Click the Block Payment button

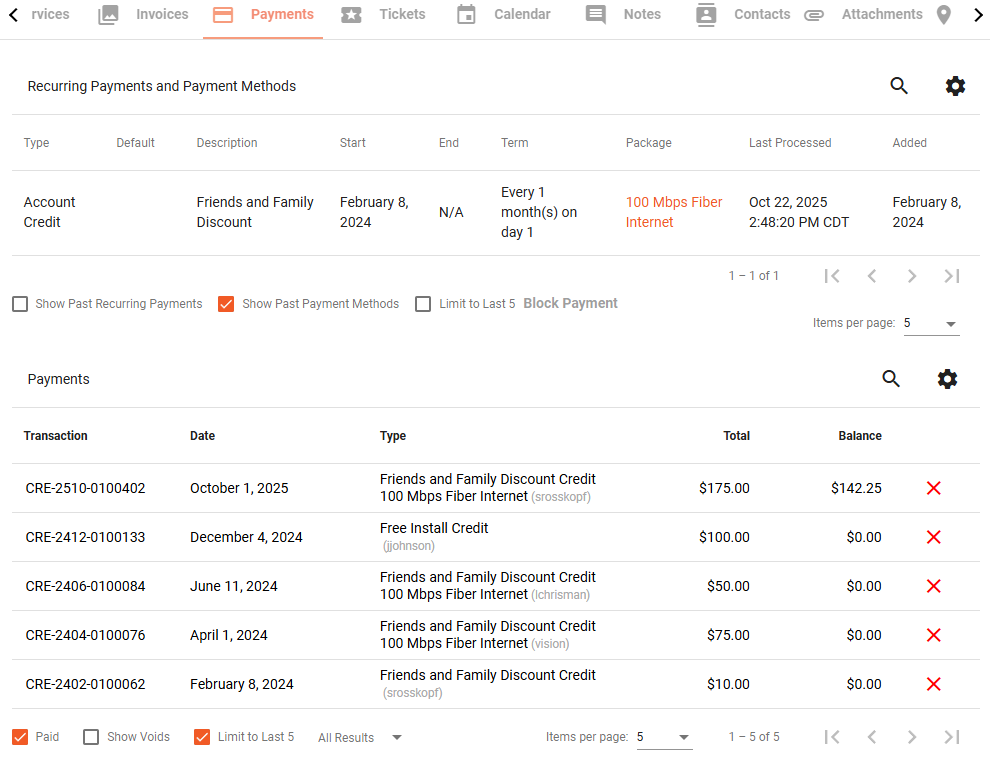coord(570,304)
